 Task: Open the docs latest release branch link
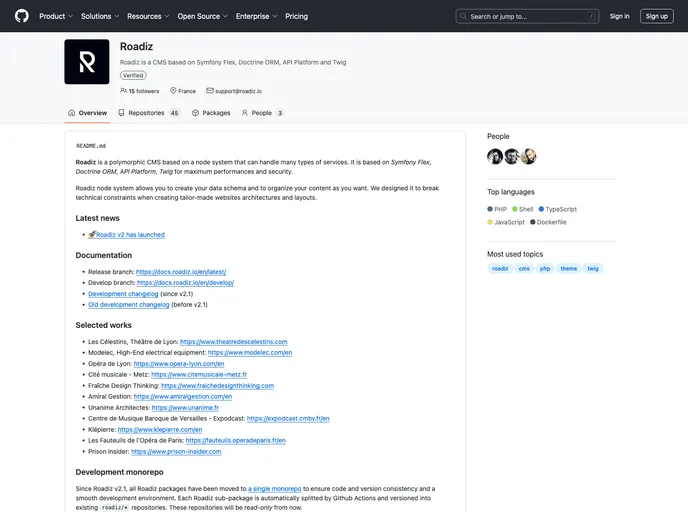(x=181, y=272)
